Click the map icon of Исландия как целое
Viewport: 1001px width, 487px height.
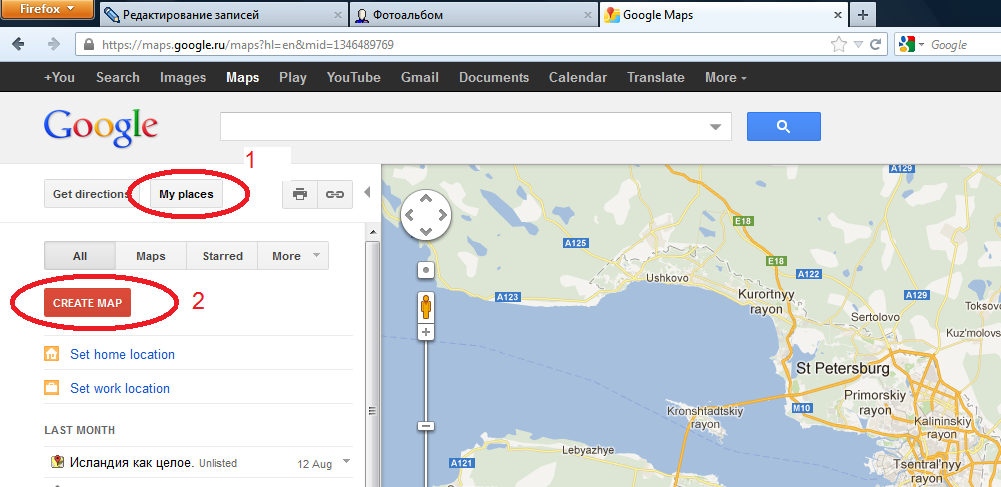57,461
